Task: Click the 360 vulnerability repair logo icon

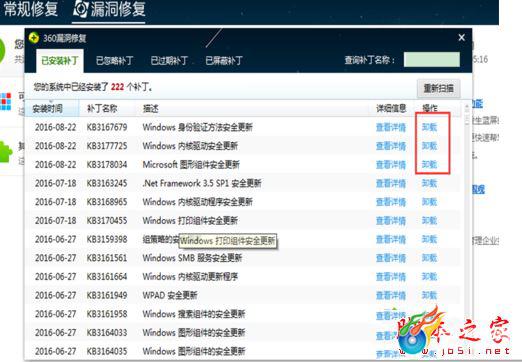Action: 34,38
